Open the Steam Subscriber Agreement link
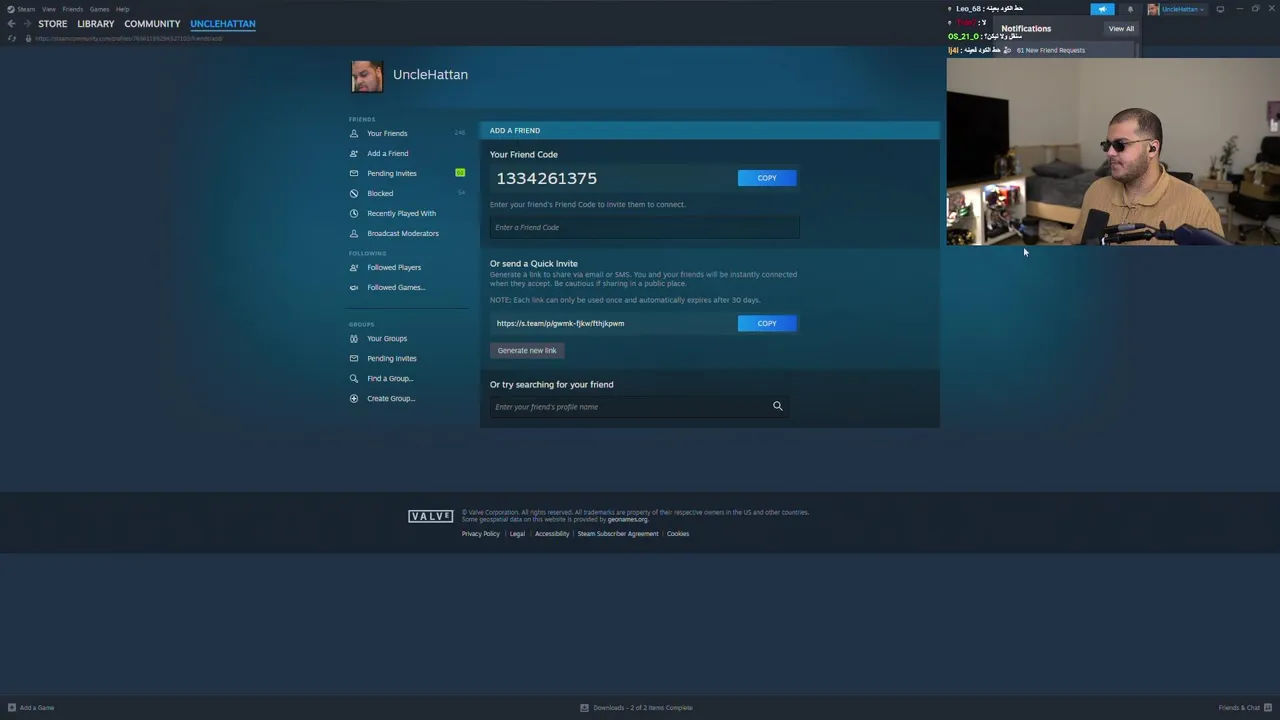Screen dimensions: 1280x720 click(618, 534)
